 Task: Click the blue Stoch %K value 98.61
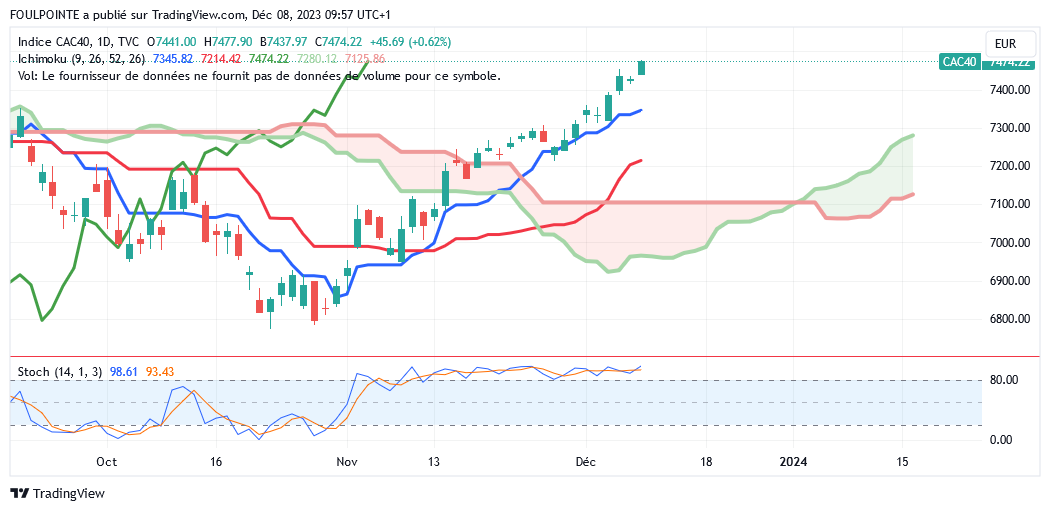point(123,372)
